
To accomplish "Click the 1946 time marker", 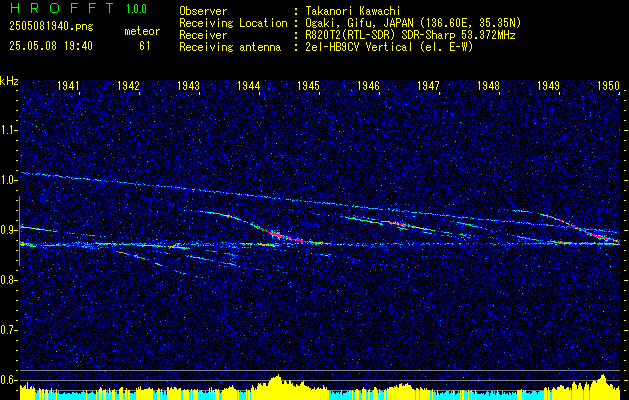I will click(368, 85).
